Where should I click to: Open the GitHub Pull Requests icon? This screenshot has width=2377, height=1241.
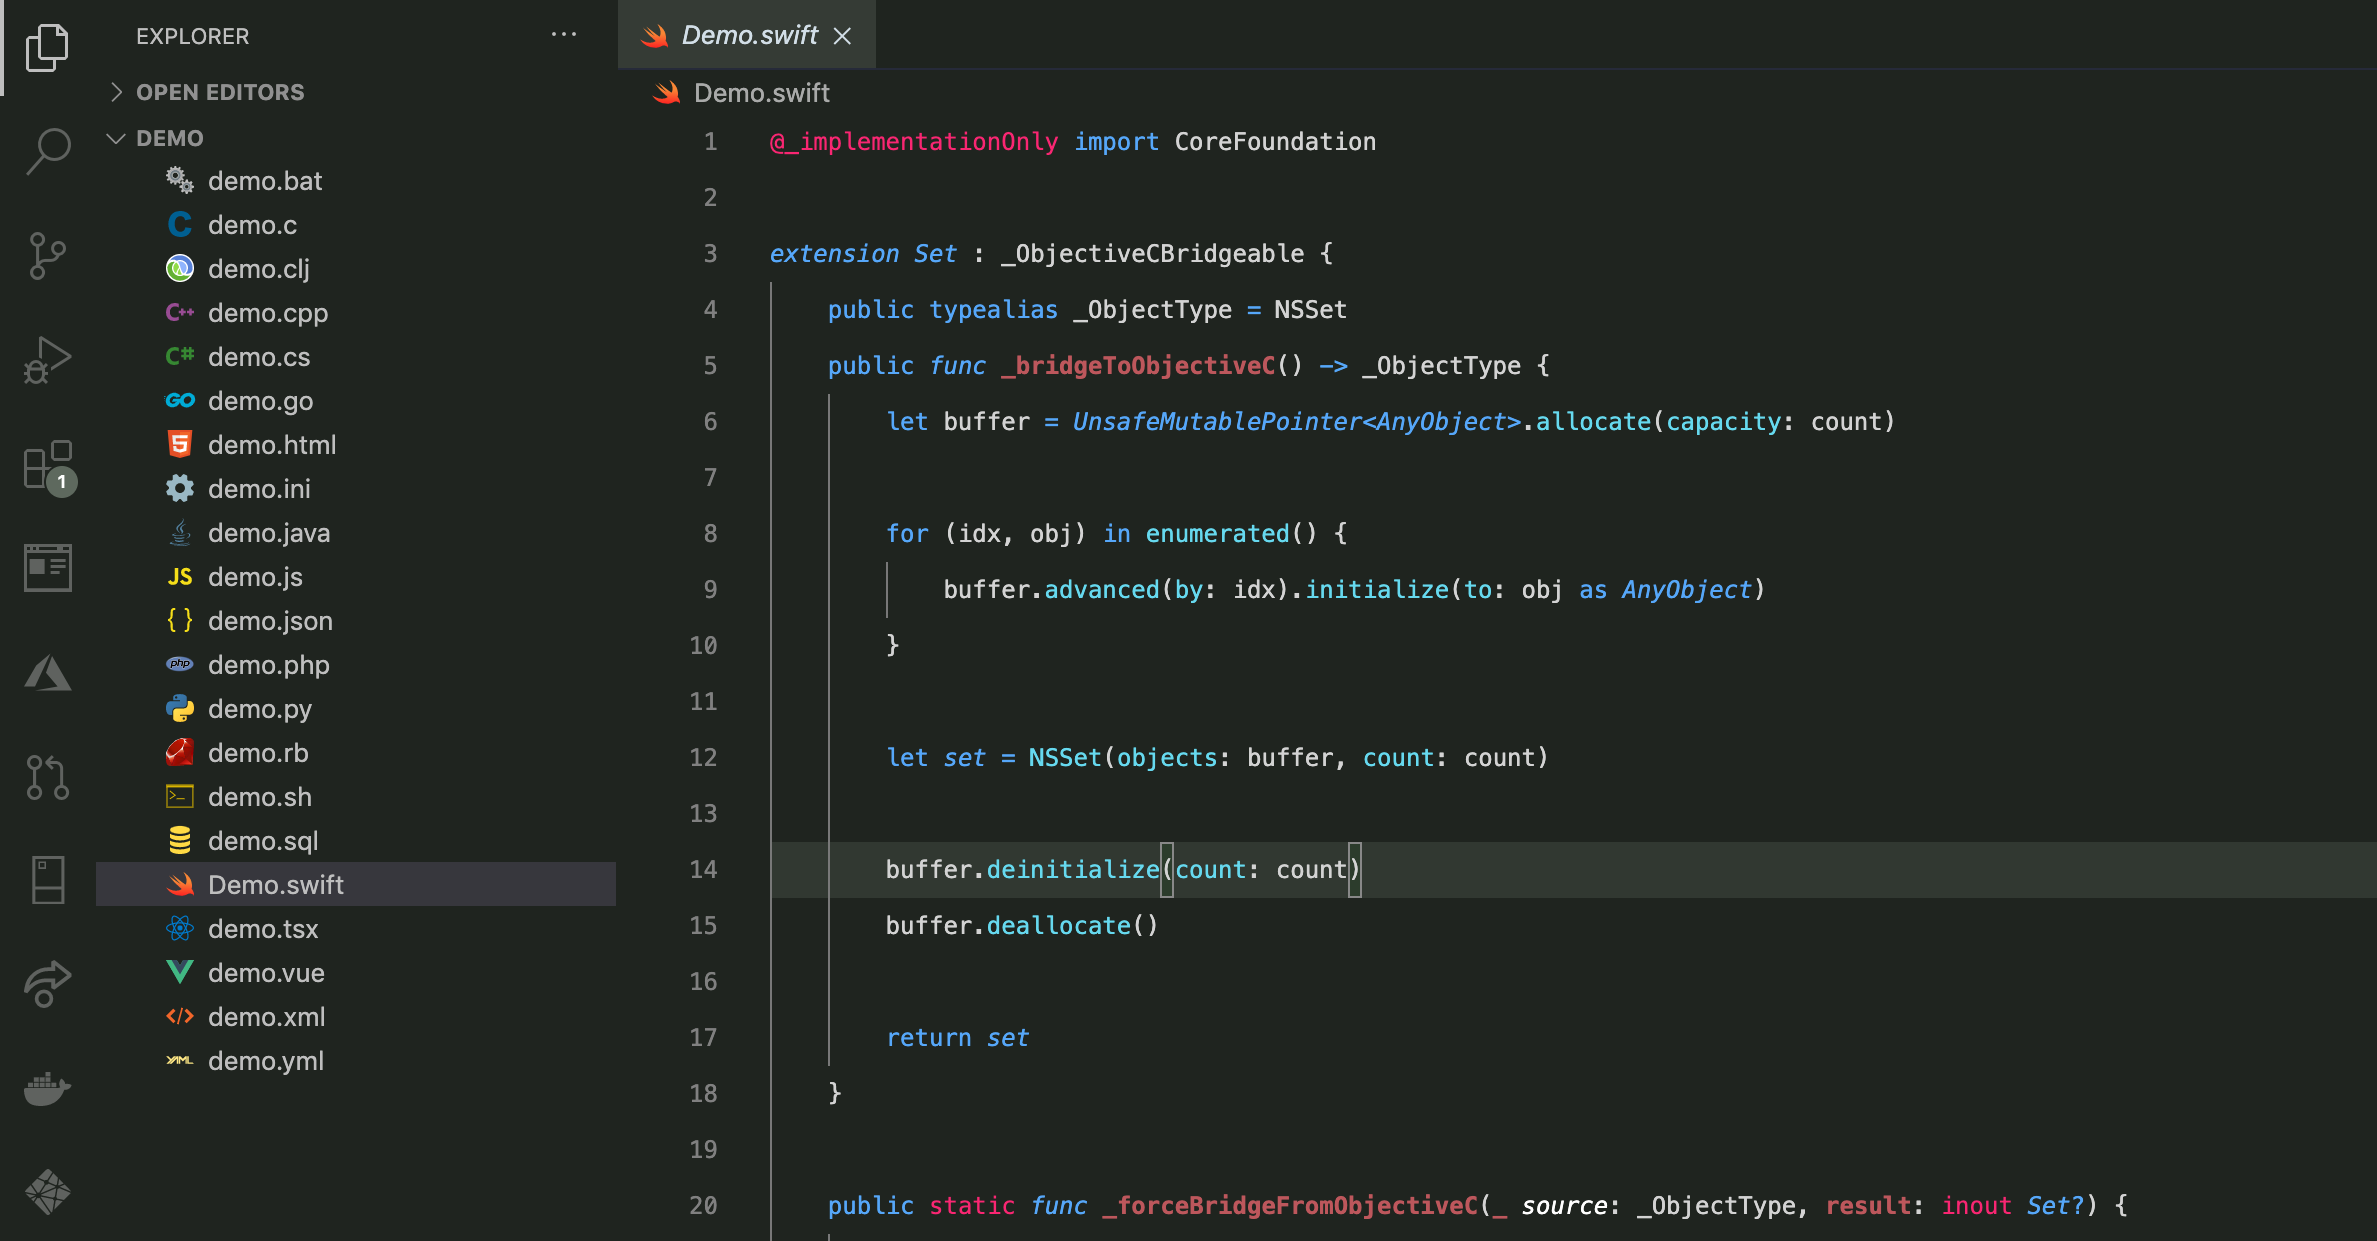point(47,777)
